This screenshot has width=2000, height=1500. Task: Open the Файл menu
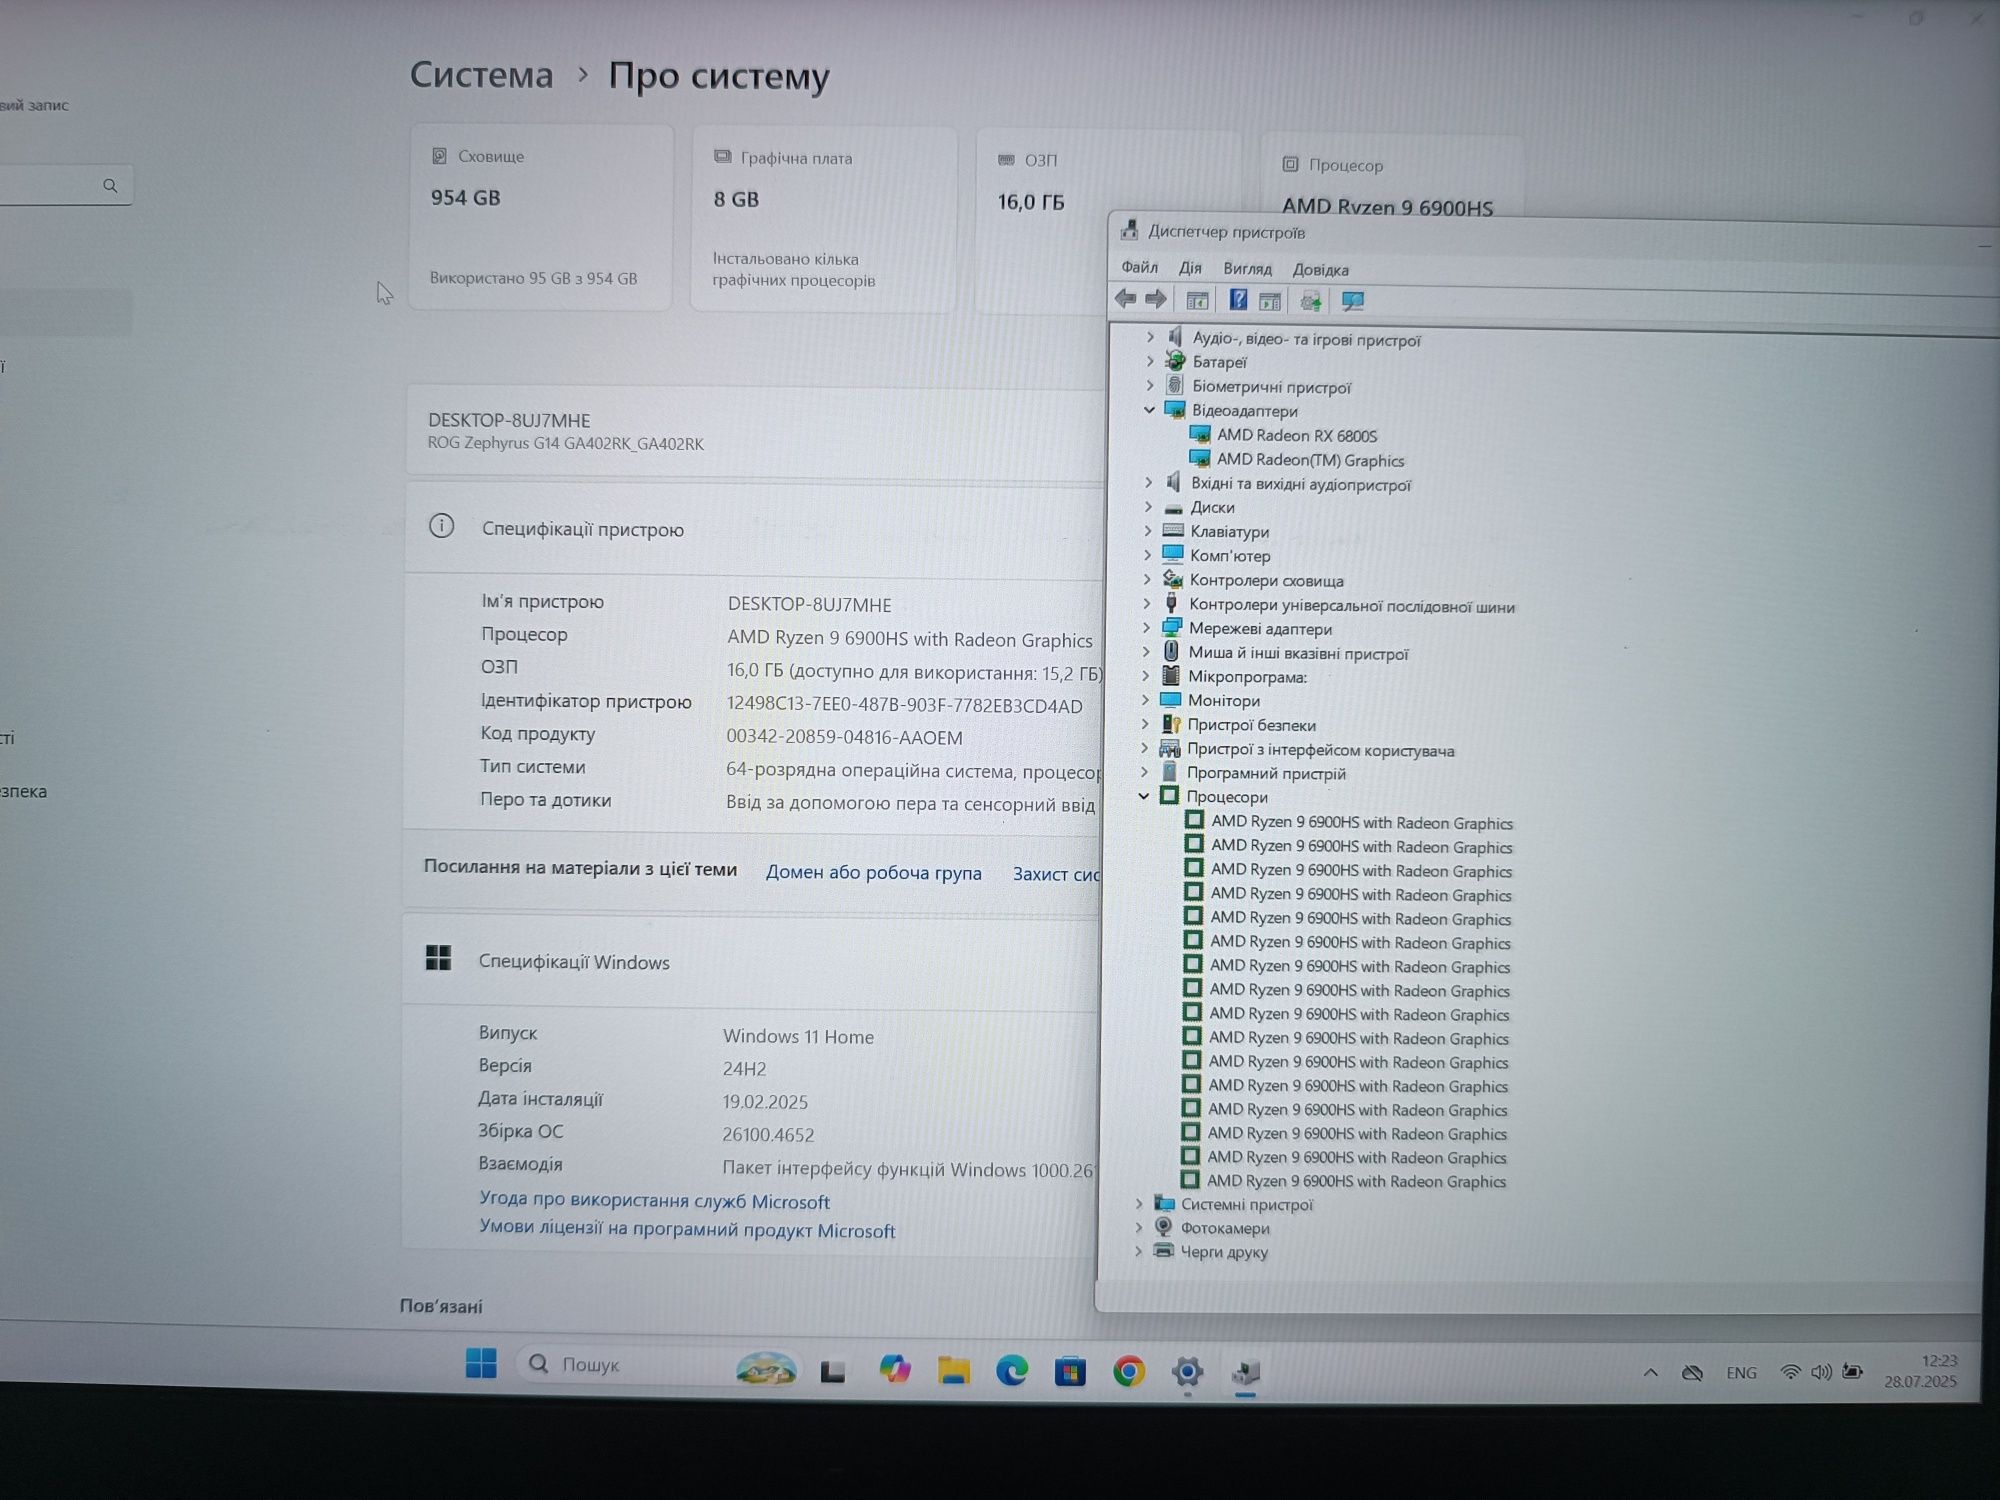pos(1139,267)
